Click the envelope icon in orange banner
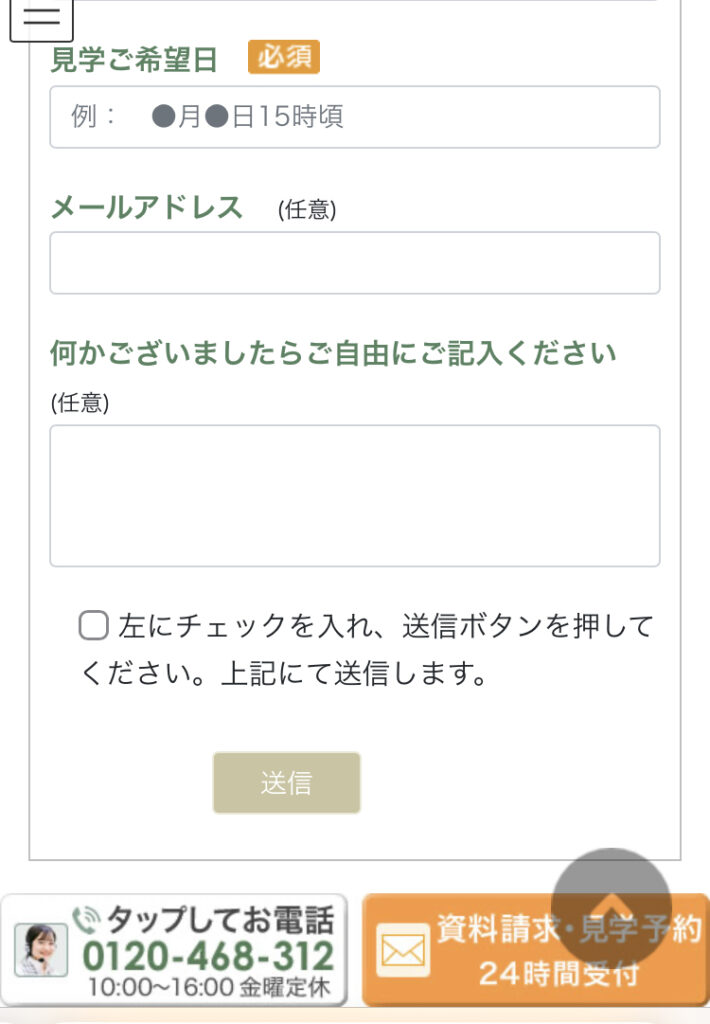Screen dimensions: 710x1024 tap(403, 949)
